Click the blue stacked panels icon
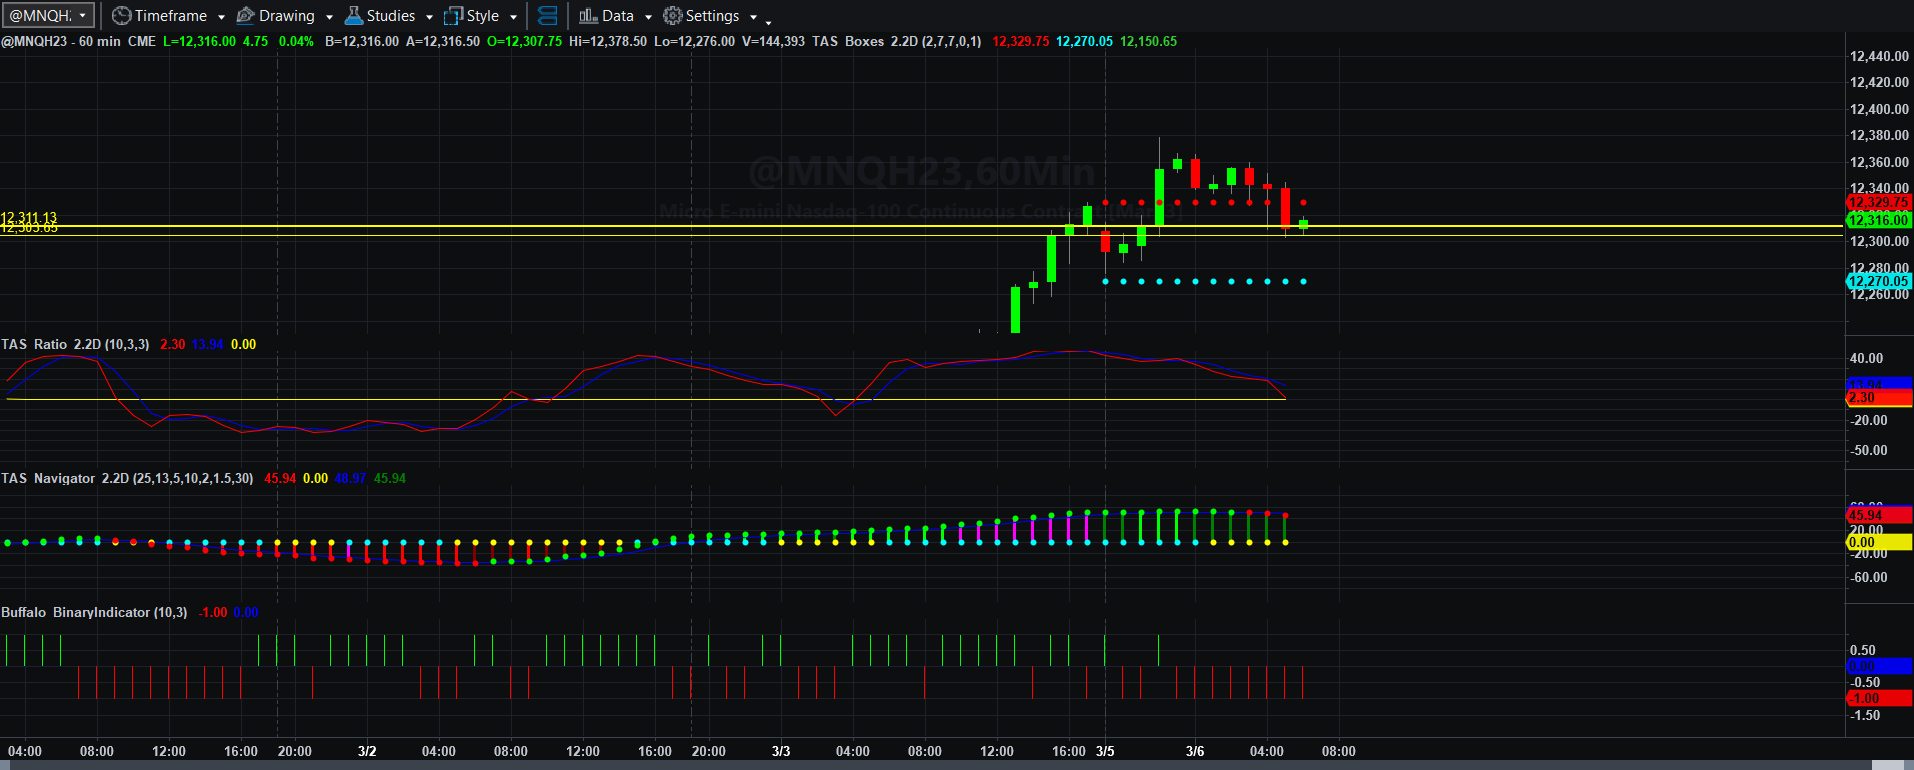The height and width of the screenshot is (770, 1914). tap(547, 16)
